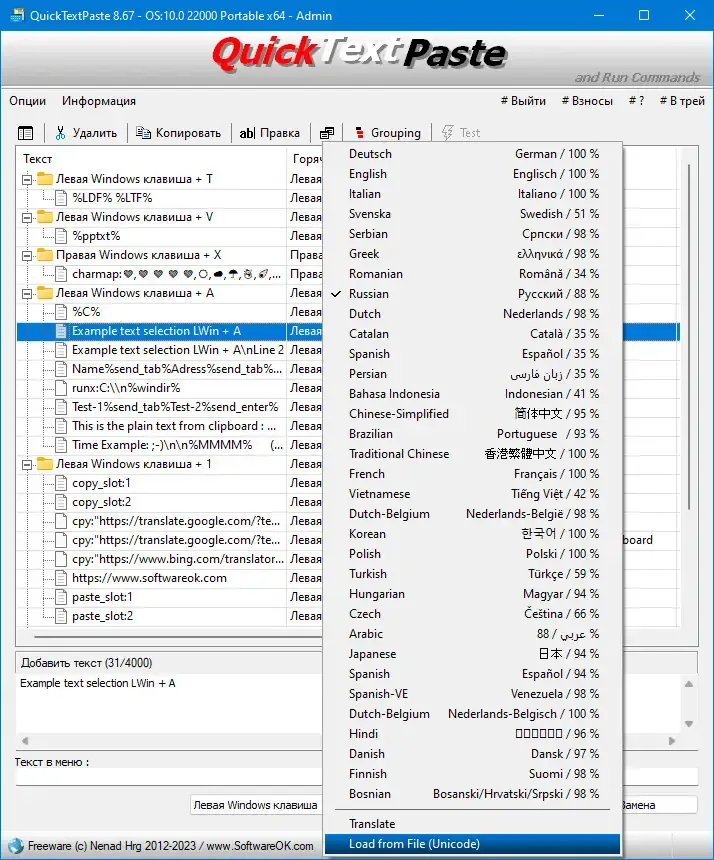Click the Копировать copy icon

click(143, 133)
